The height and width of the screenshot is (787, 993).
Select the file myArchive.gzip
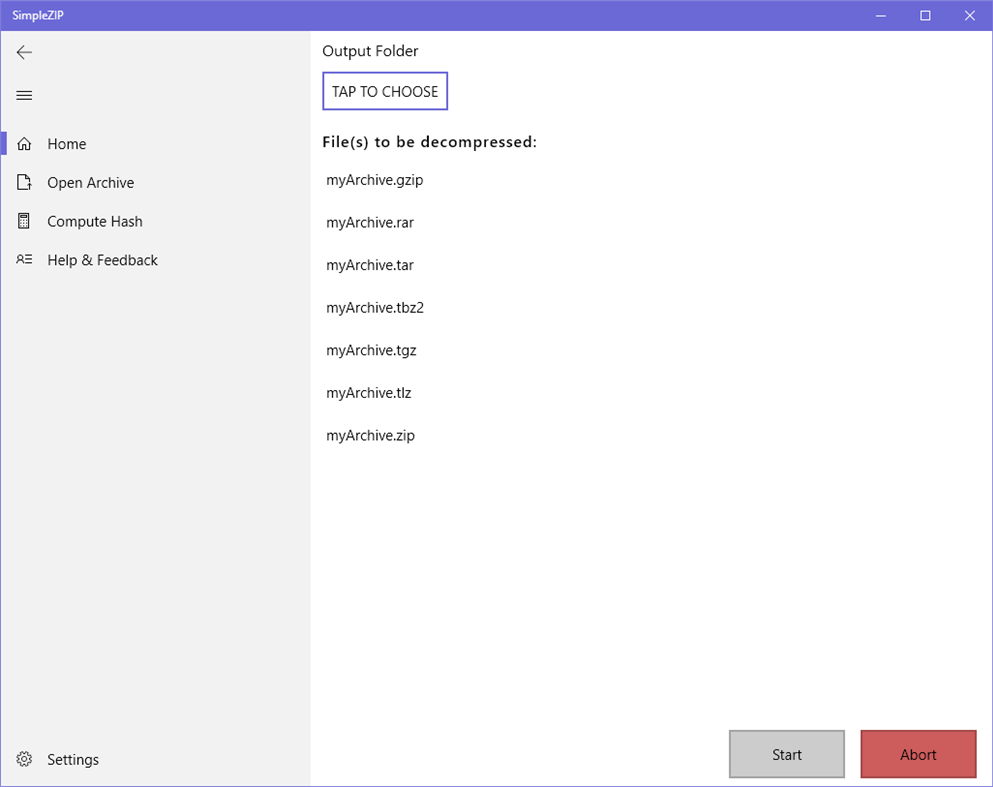pyautogui.click(x=375, y=180)
